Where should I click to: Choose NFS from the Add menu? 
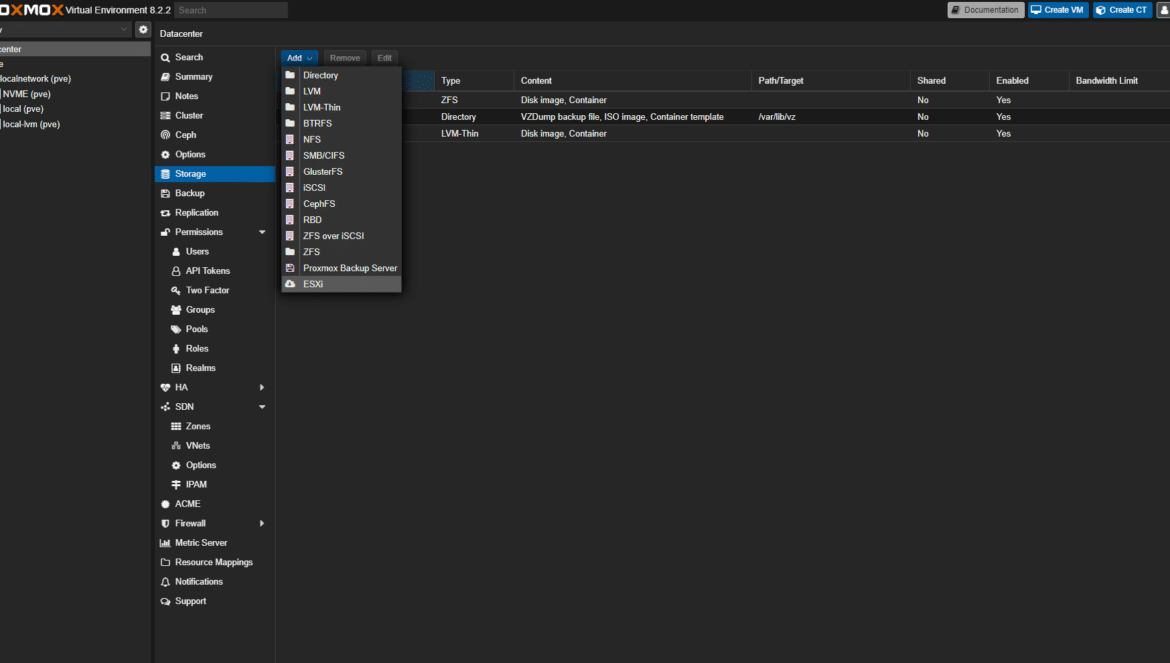coord(341,139)
